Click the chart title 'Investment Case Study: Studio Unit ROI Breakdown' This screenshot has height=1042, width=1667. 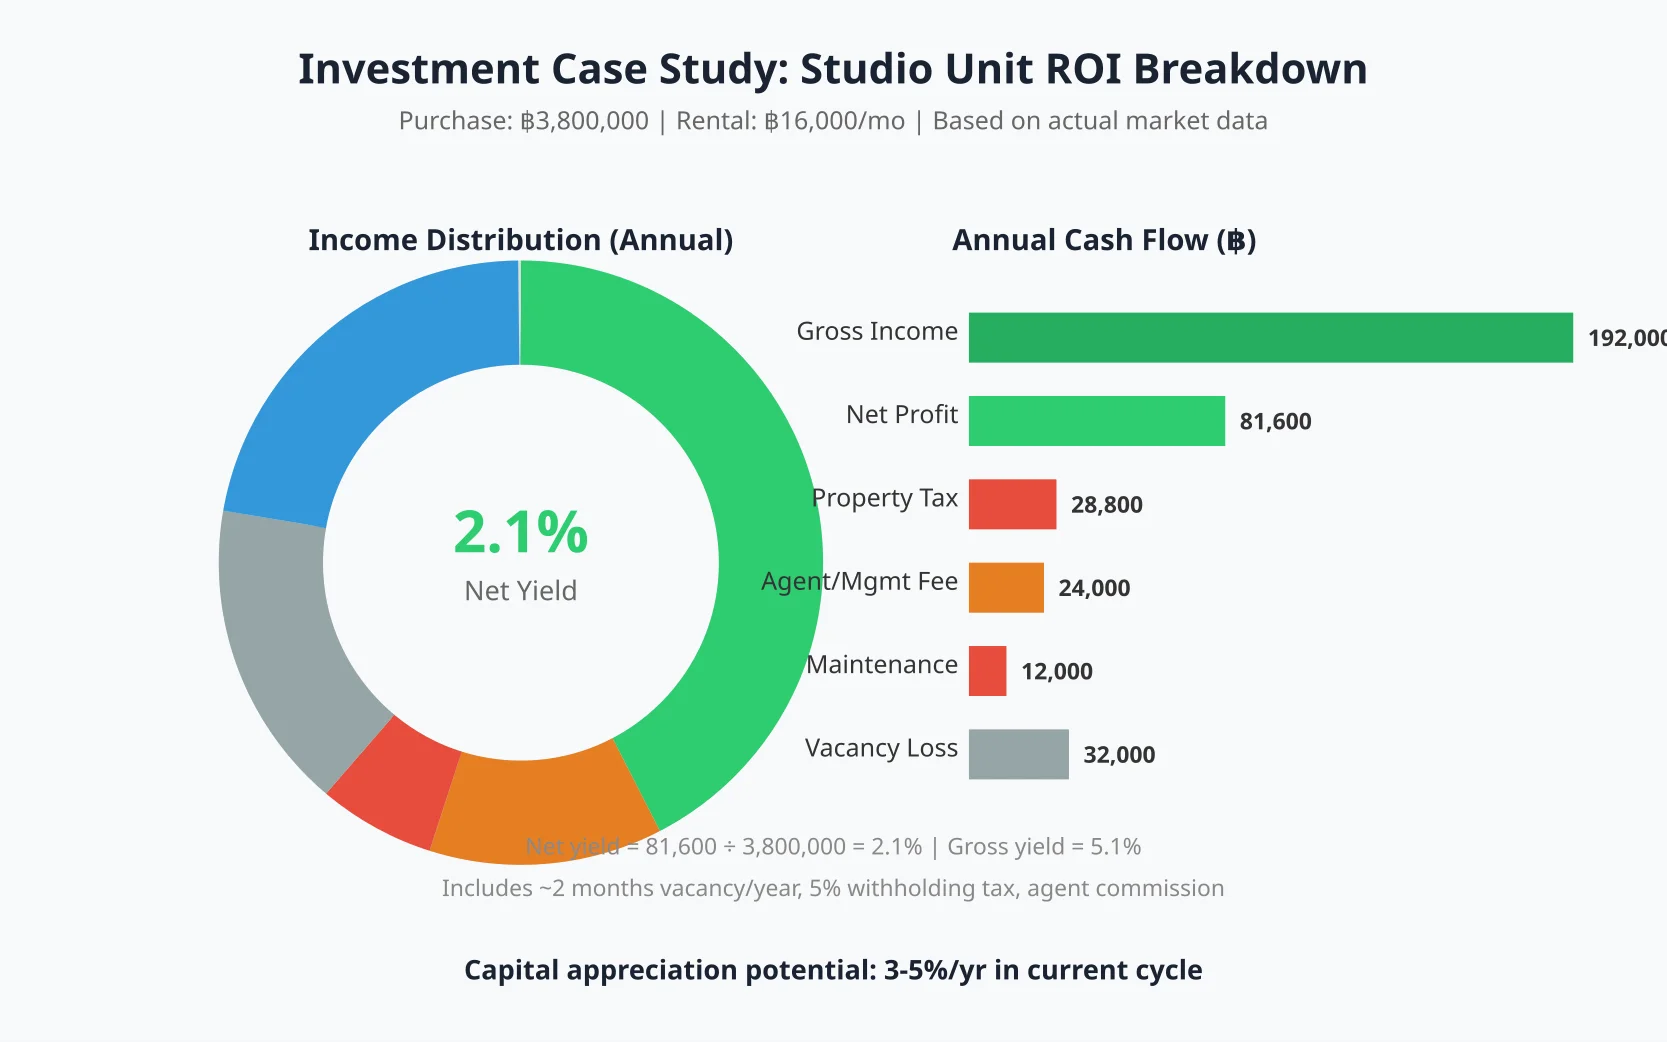click(x=833, y=69)
